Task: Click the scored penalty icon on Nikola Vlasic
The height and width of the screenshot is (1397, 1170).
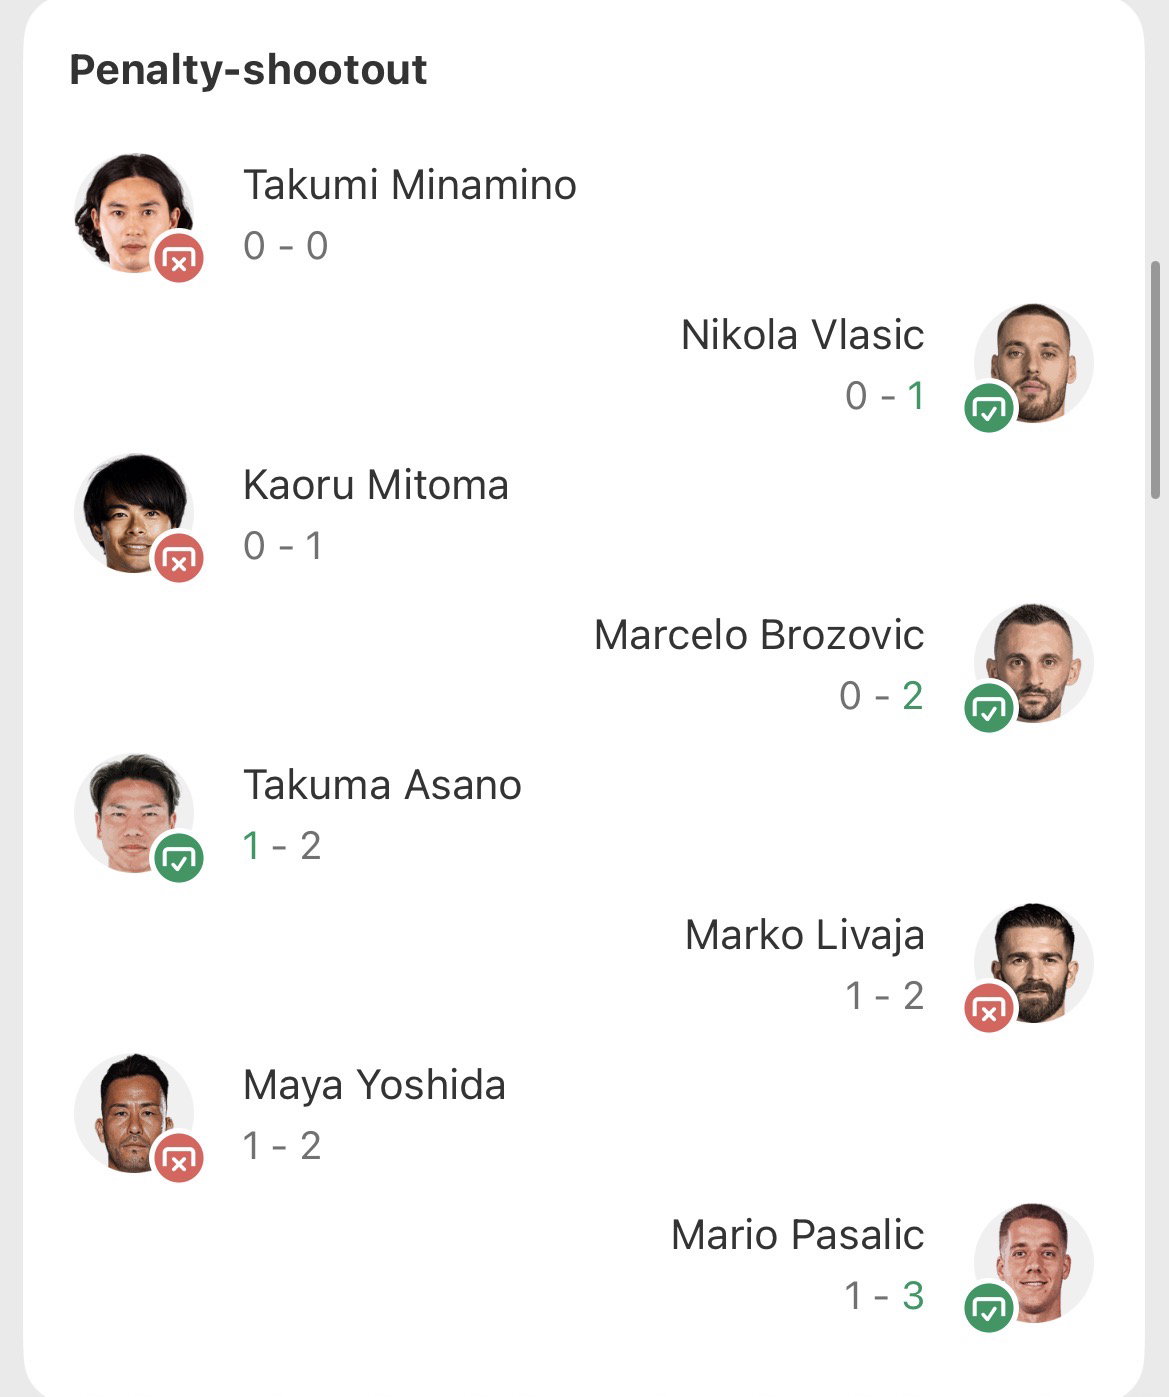Action: point(989,408)
